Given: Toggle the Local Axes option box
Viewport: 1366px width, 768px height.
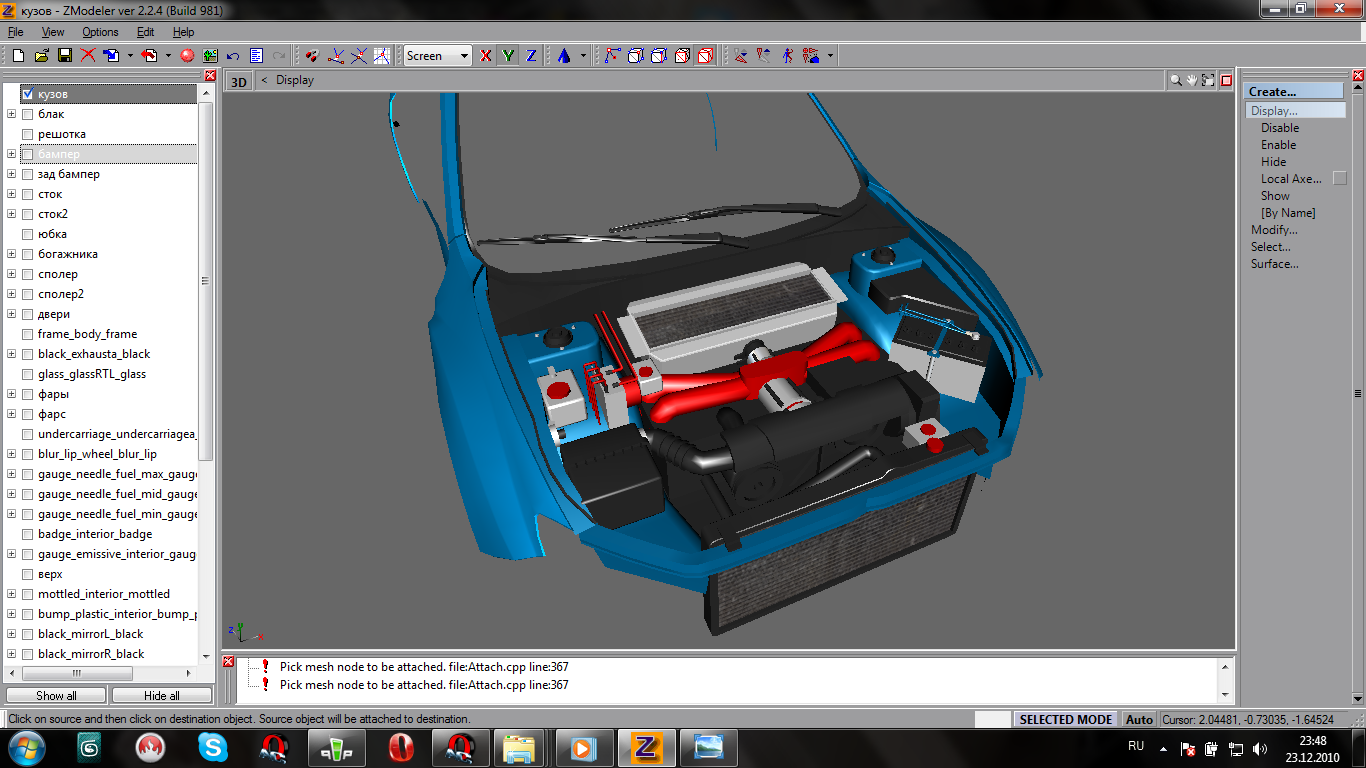Looking at the screenshot, I should [x=1340, y=178].
